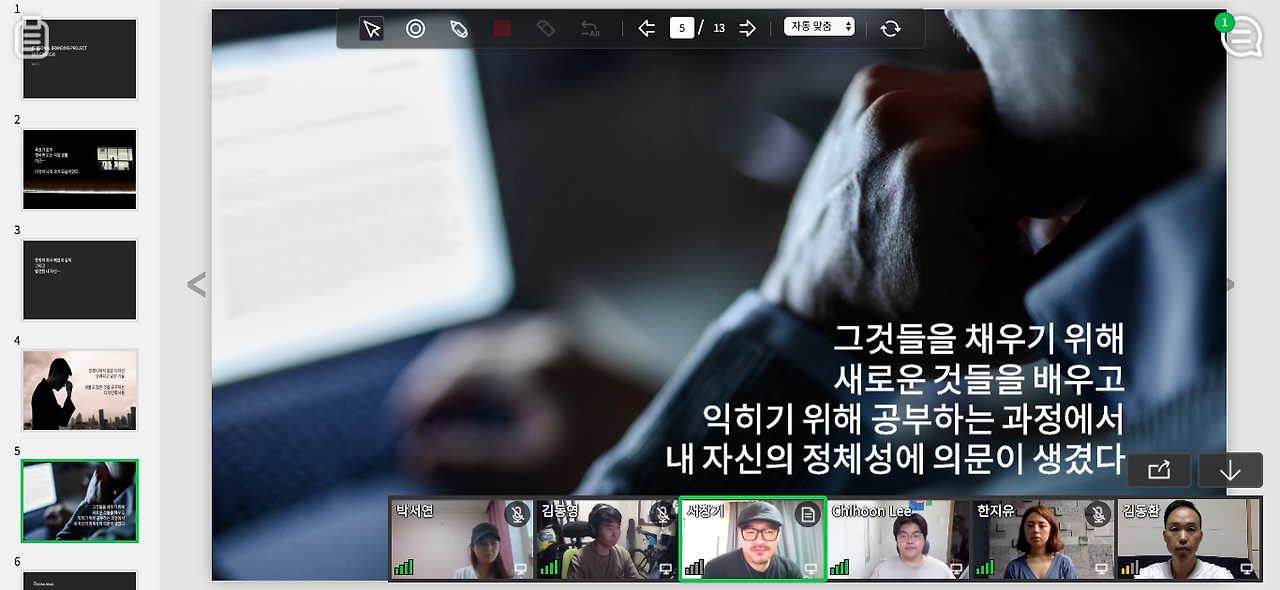The height and width of the screenshot is (590, 1280).
Task: Click signal bars on 한지유's tile
Action: coord(985,567)
